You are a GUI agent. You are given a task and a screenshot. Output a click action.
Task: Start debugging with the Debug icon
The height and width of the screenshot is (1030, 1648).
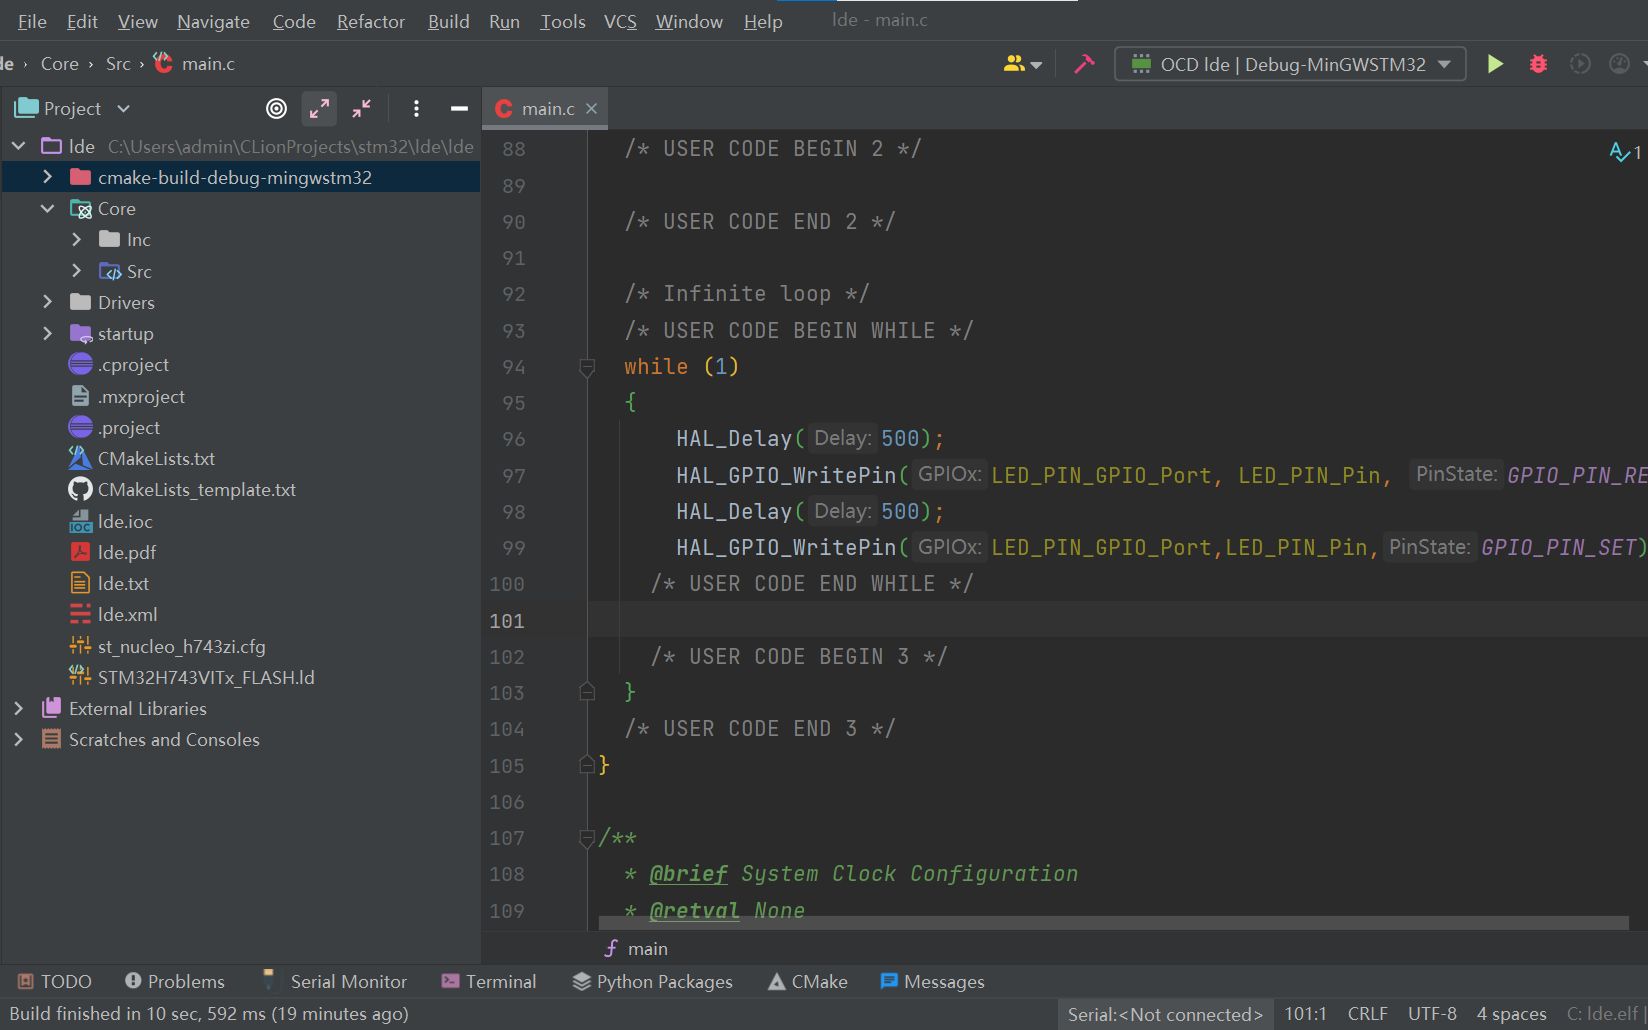[x=1537, y=63]
